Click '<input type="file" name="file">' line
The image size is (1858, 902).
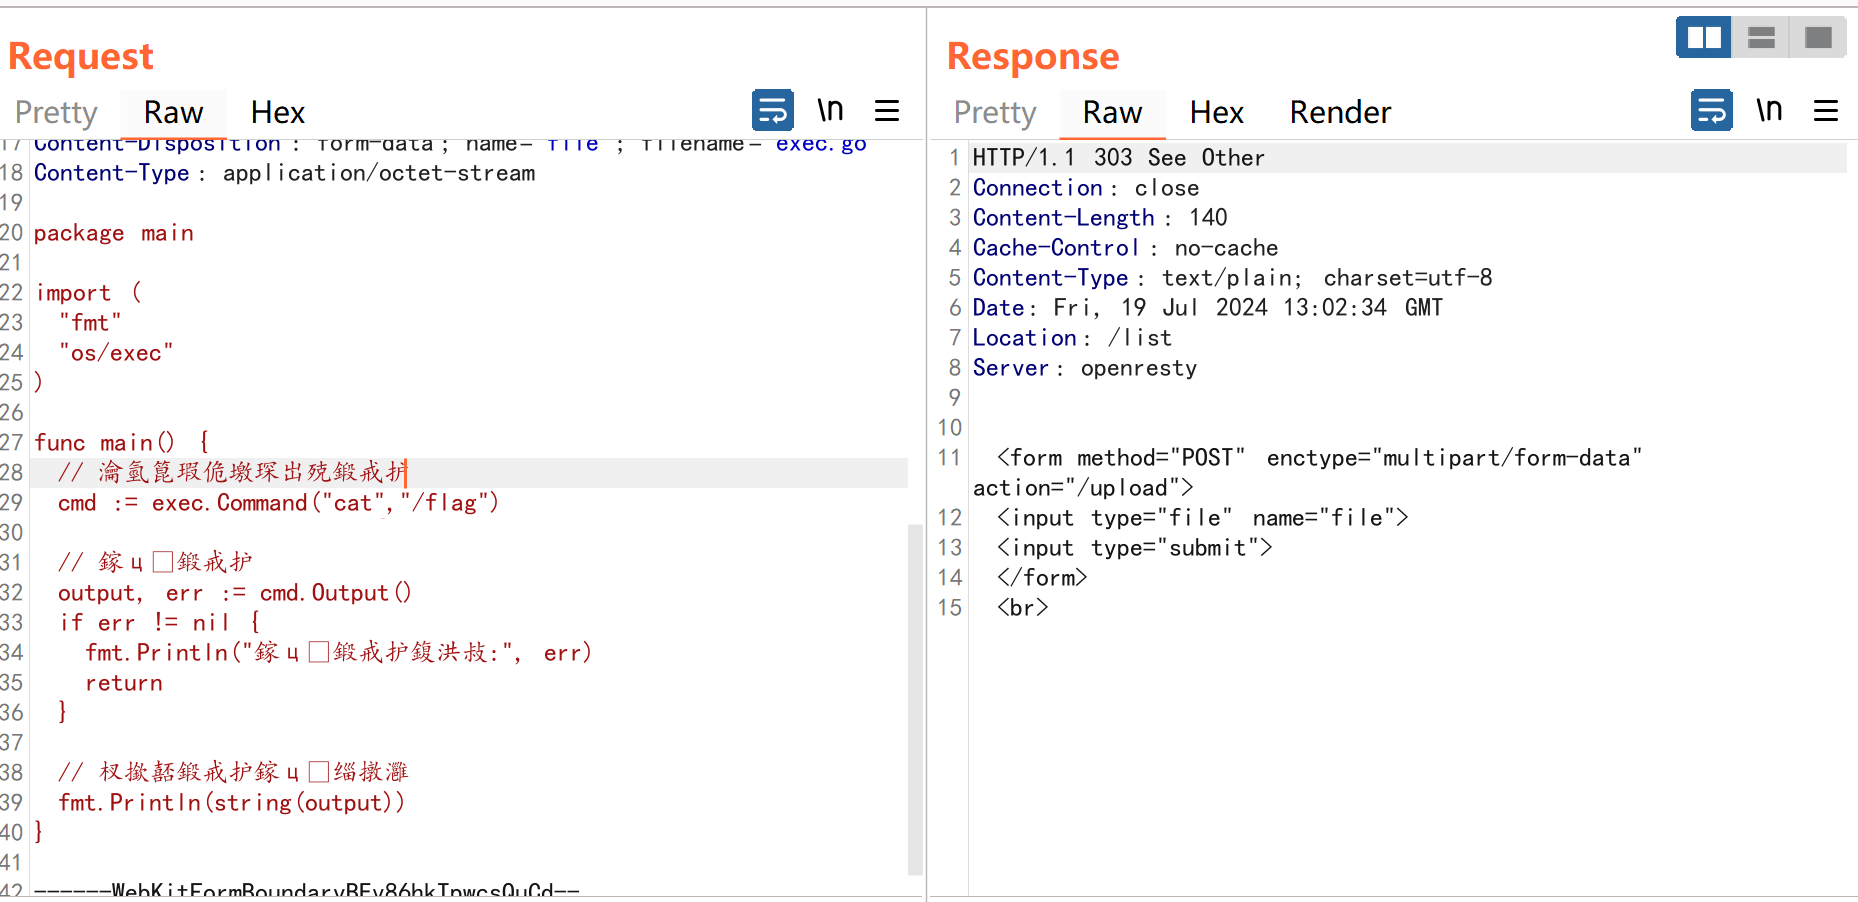(1203, 518)
